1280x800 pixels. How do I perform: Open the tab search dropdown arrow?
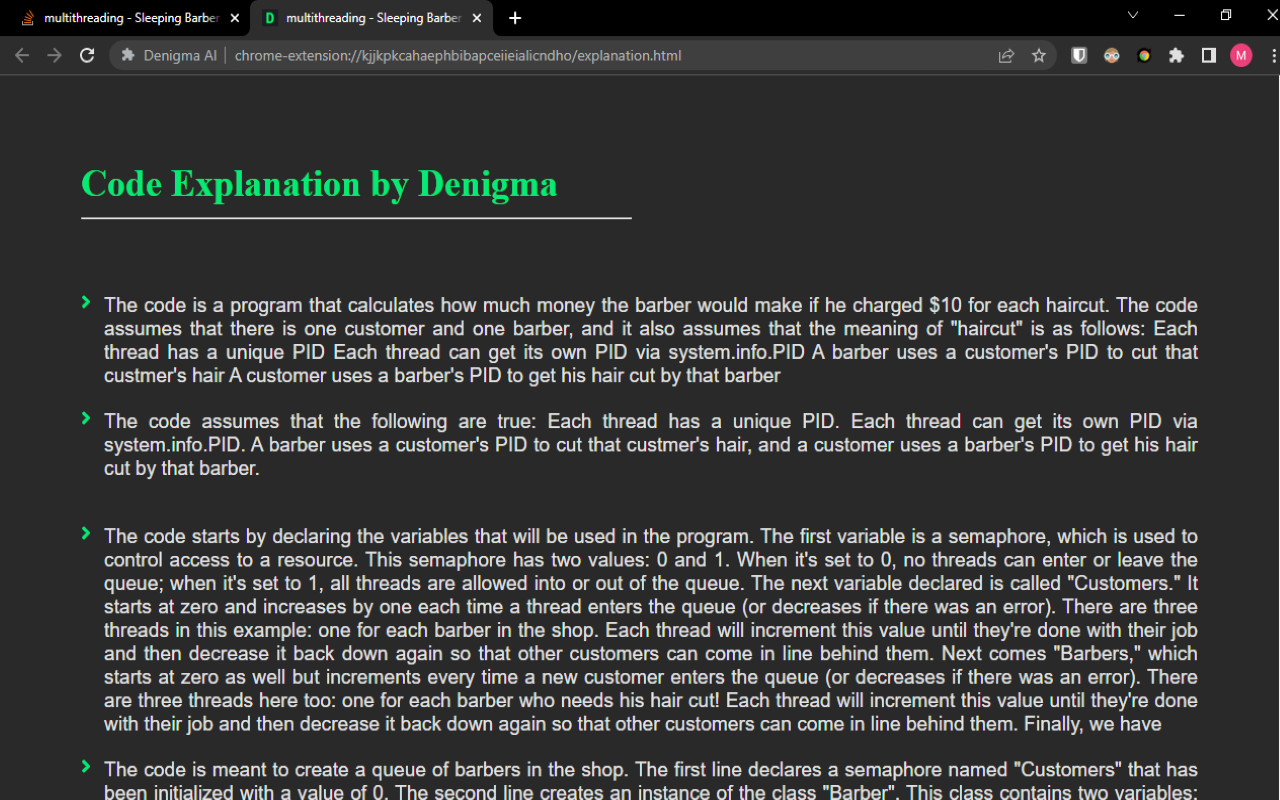pos(1133,15)
